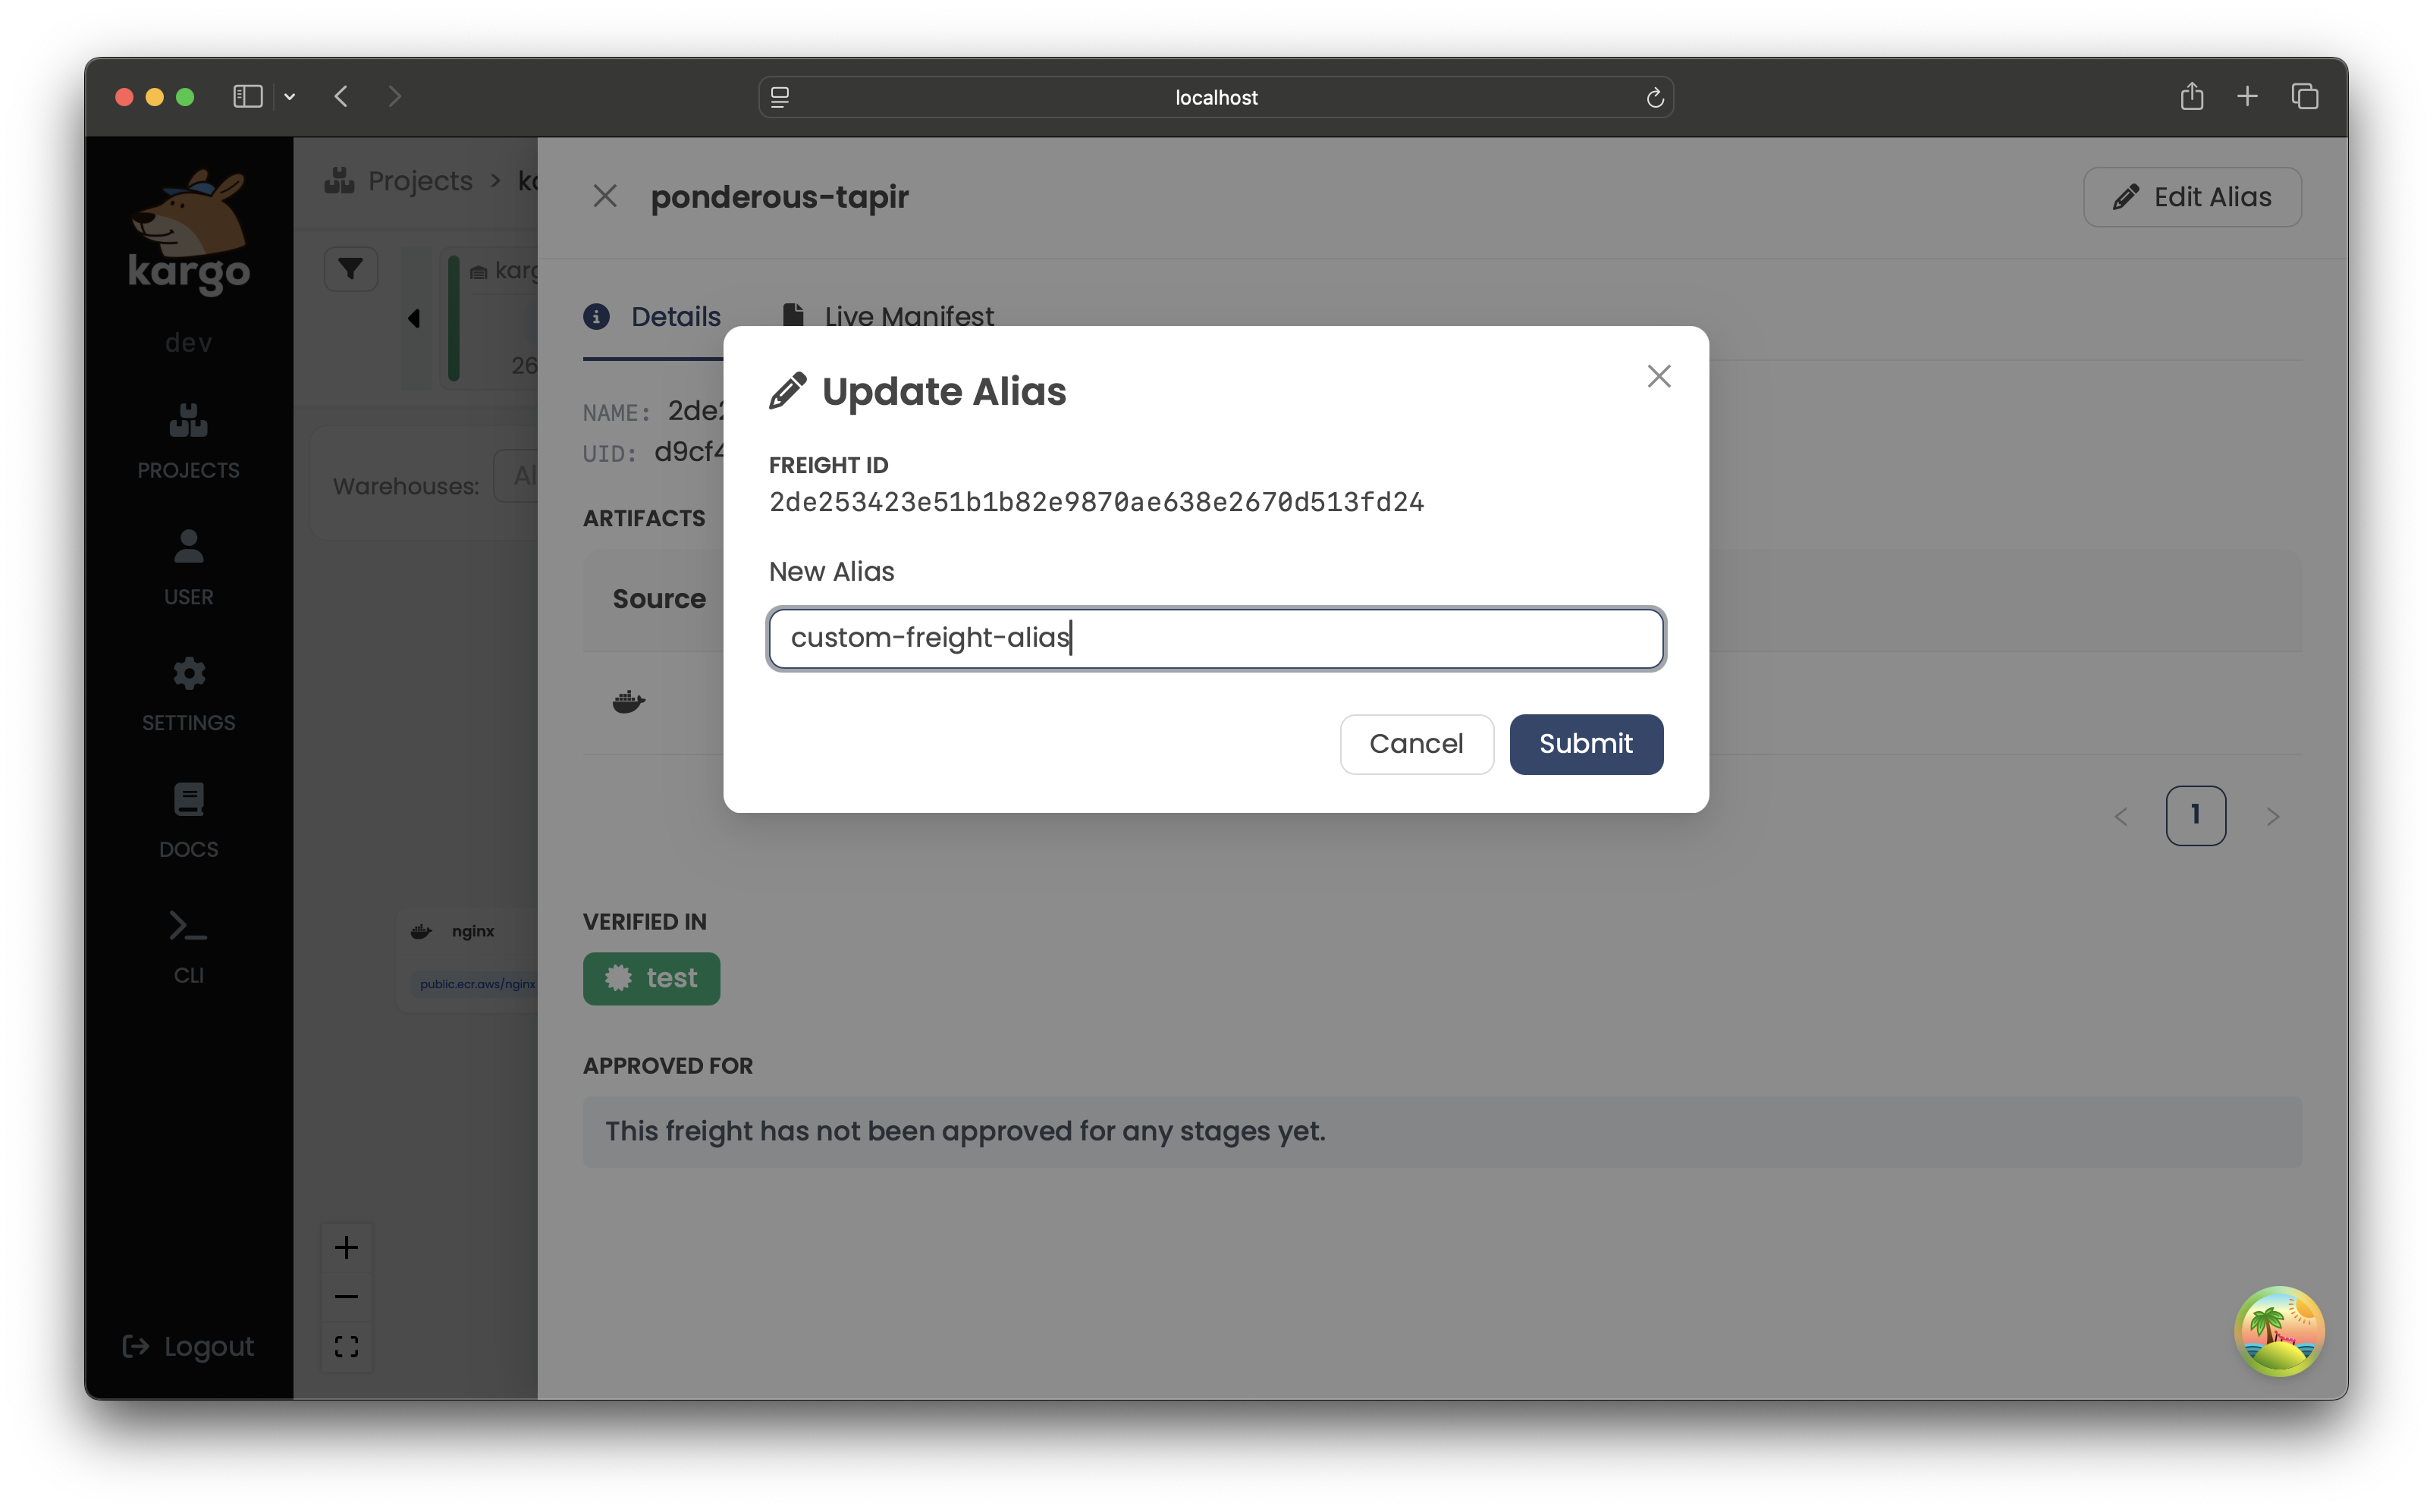Click the New Alias text field
2433x1512 pixels.
(1215, 638)
